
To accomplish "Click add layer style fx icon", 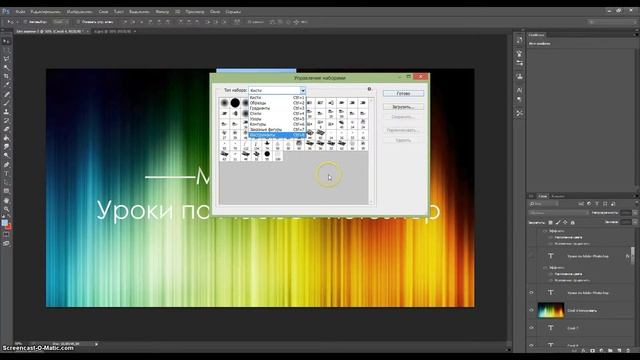I will click(583, 350).
